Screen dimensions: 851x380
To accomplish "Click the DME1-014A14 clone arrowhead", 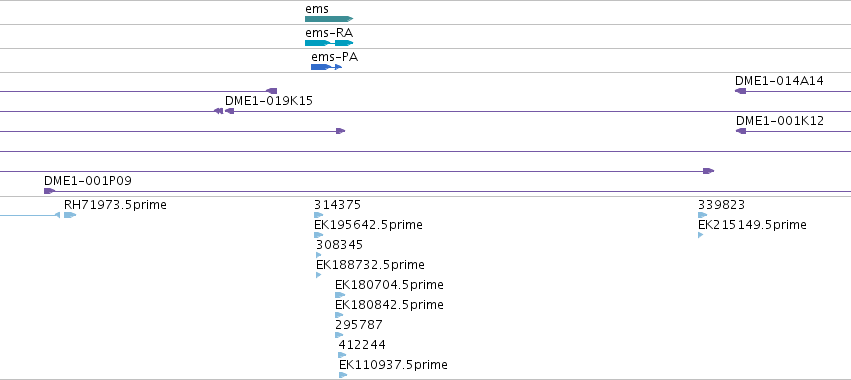I will tap(740, 91).
